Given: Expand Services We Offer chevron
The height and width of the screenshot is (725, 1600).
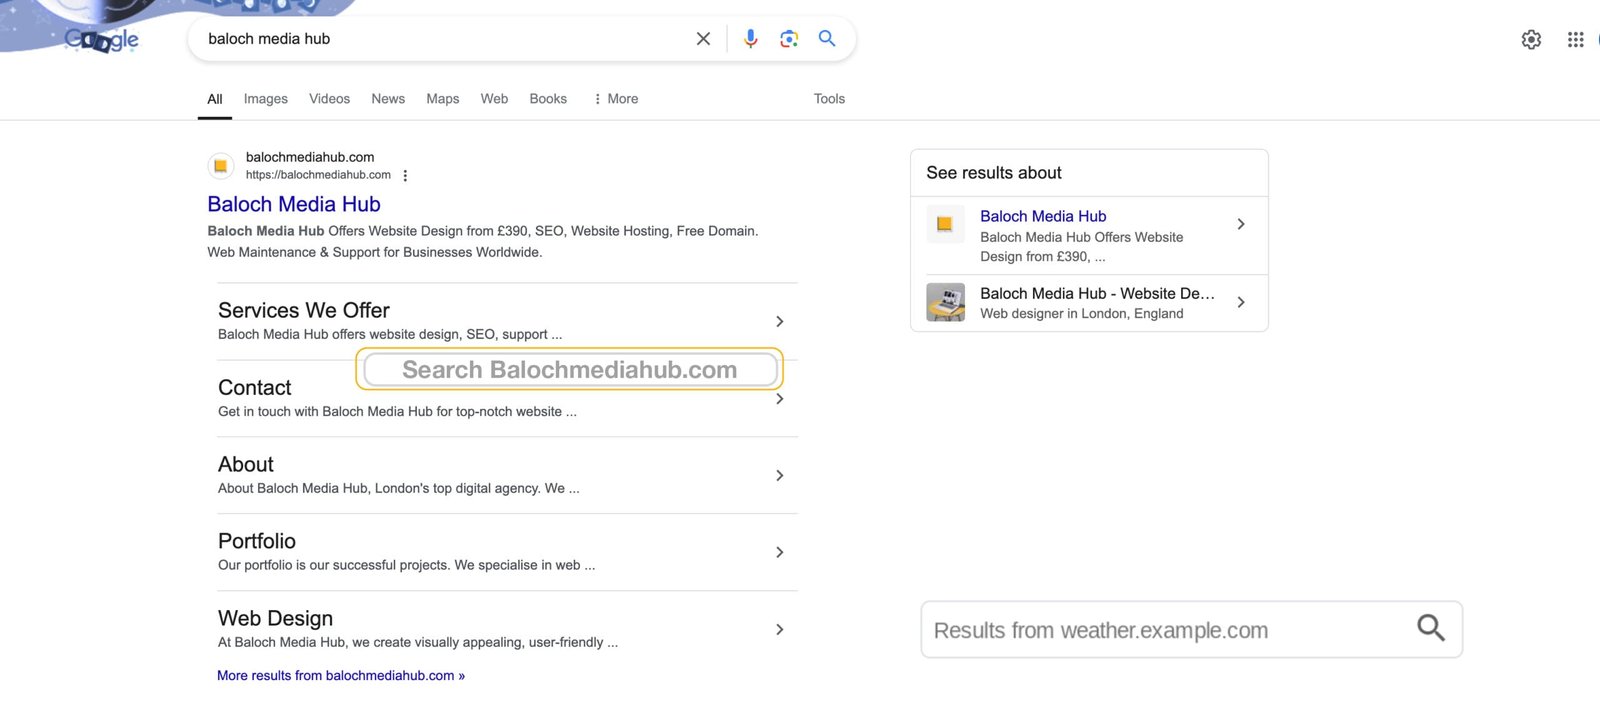Looking at the screenshot, I should tap(780, 321).
